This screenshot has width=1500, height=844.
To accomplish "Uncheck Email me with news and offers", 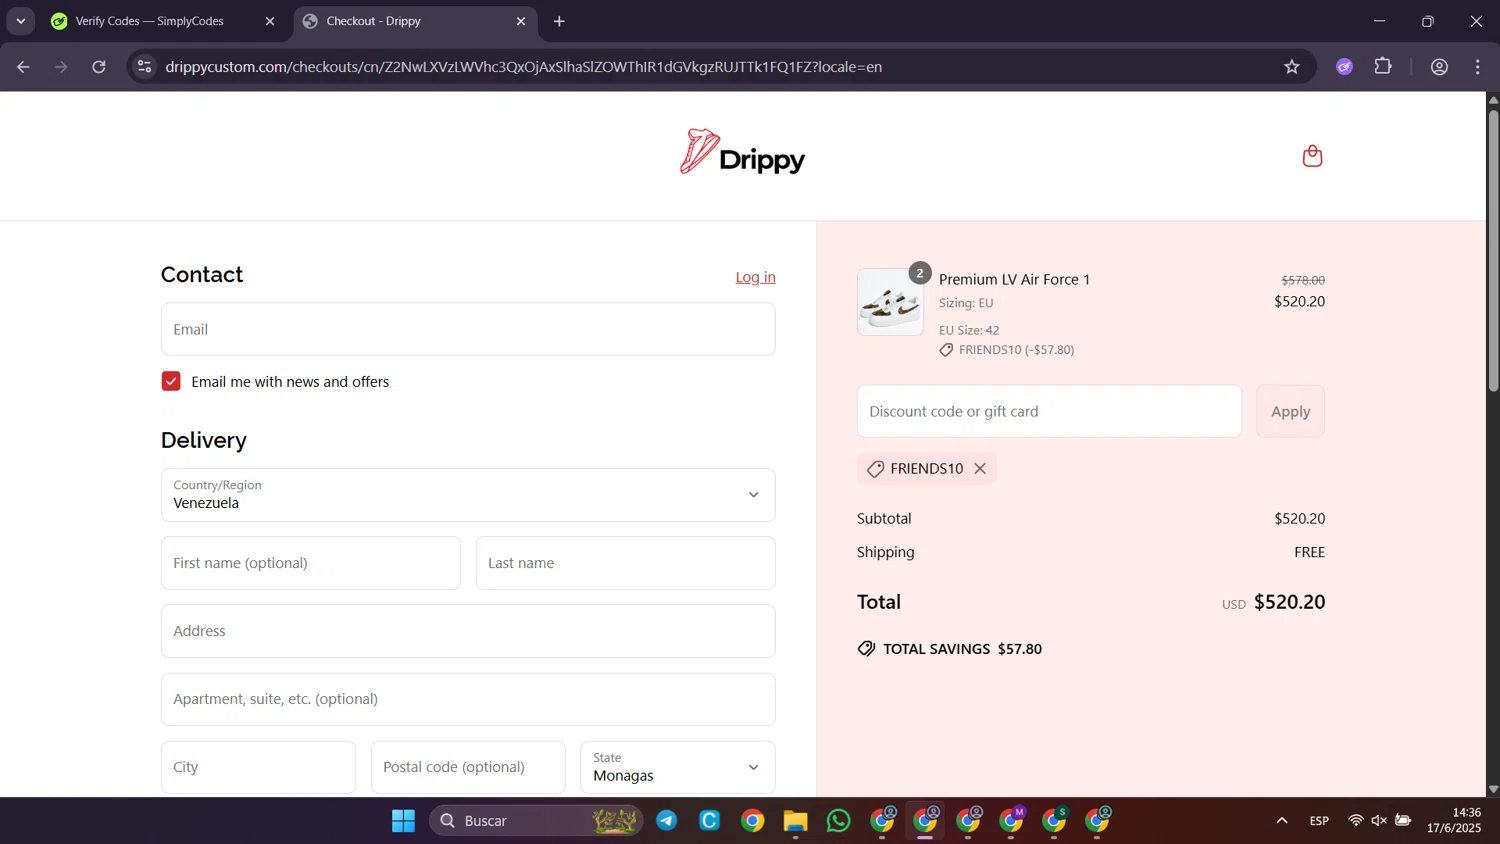I will [x=171, y=381].
